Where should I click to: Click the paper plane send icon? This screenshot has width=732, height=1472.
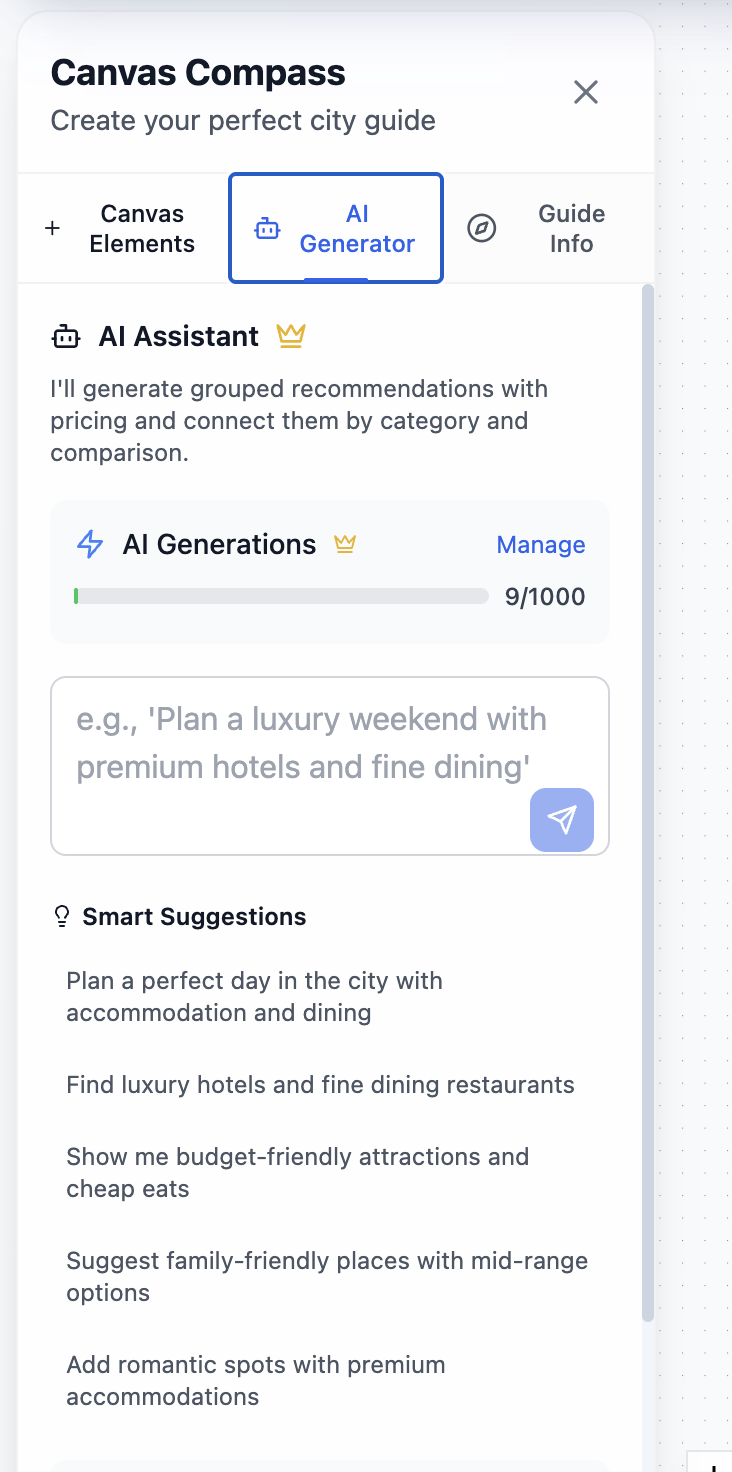pos(562,820)
